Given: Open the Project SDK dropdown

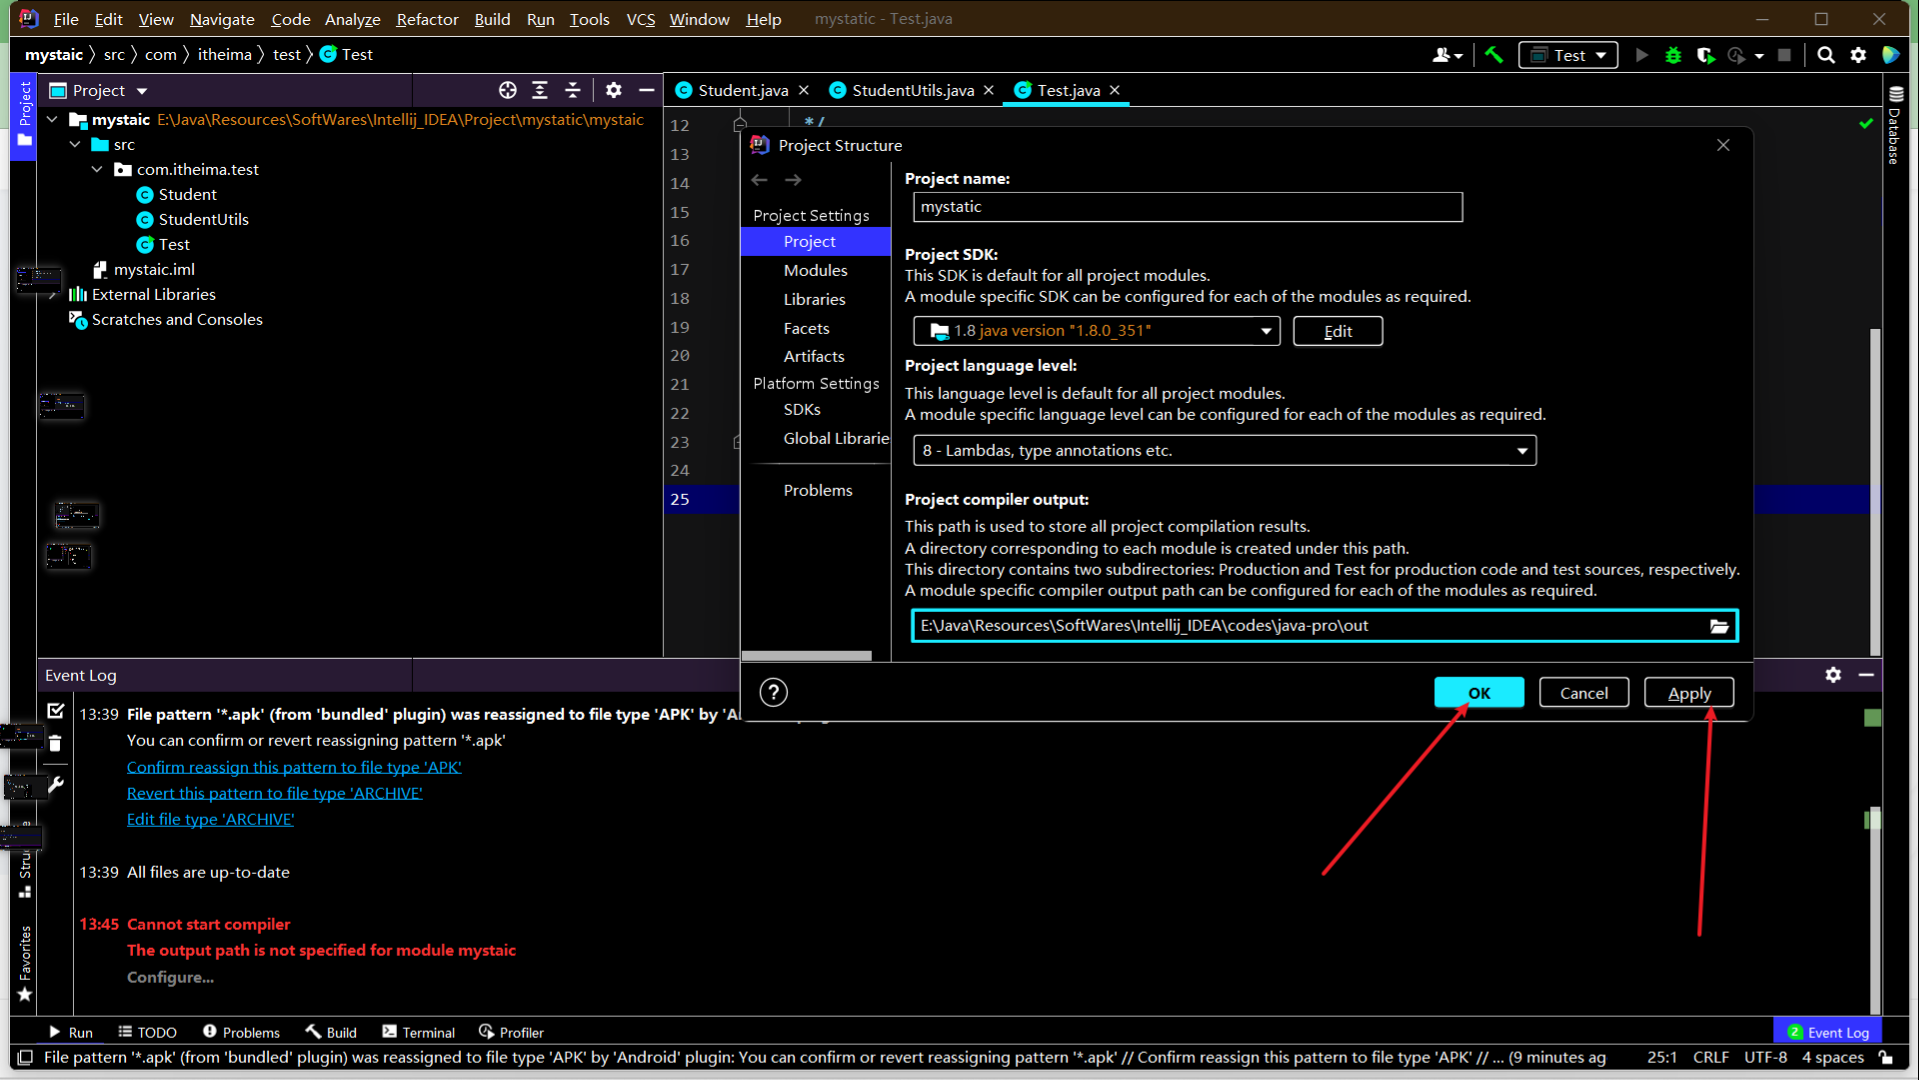Looking at the screenshot, I should click(1096, 331).
